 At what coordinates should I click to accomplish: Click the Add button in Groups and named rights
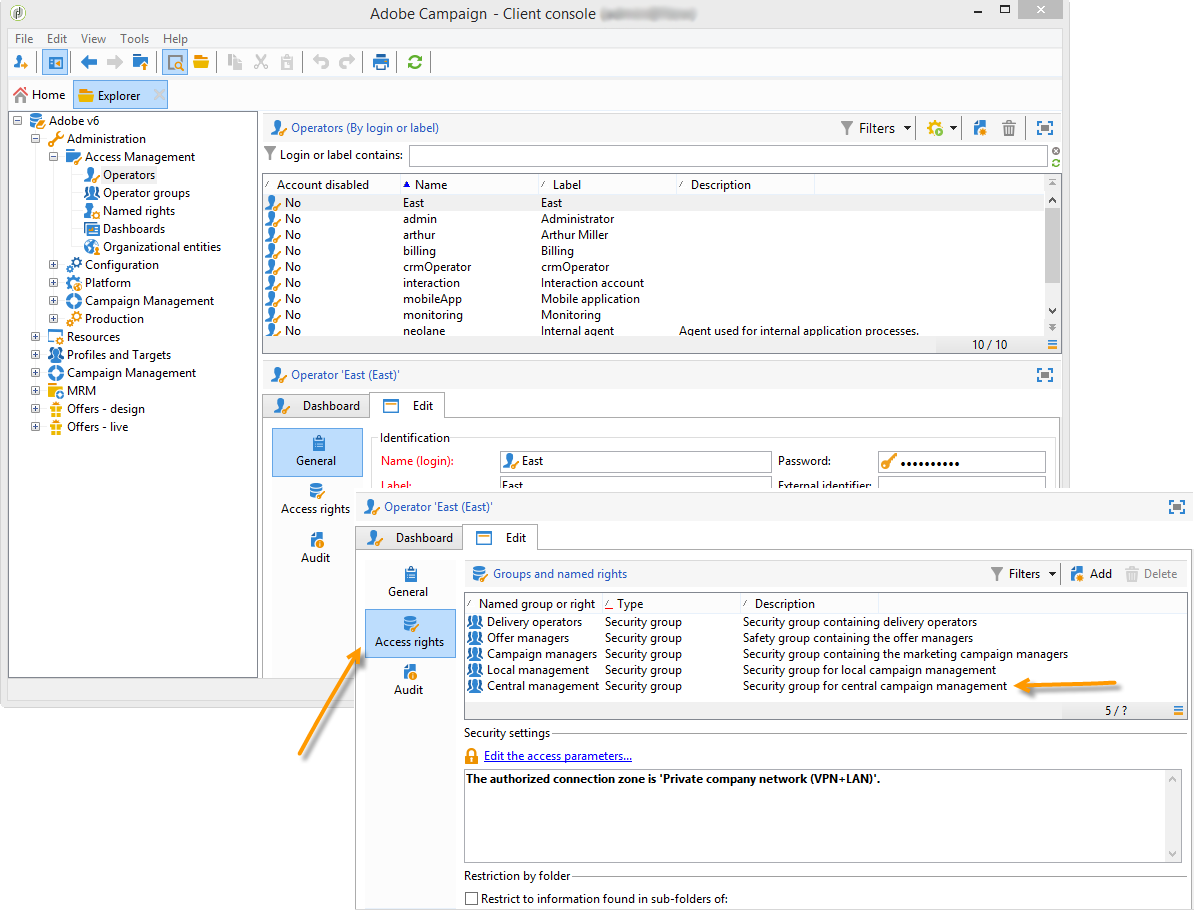click(x=1091, y=574)
